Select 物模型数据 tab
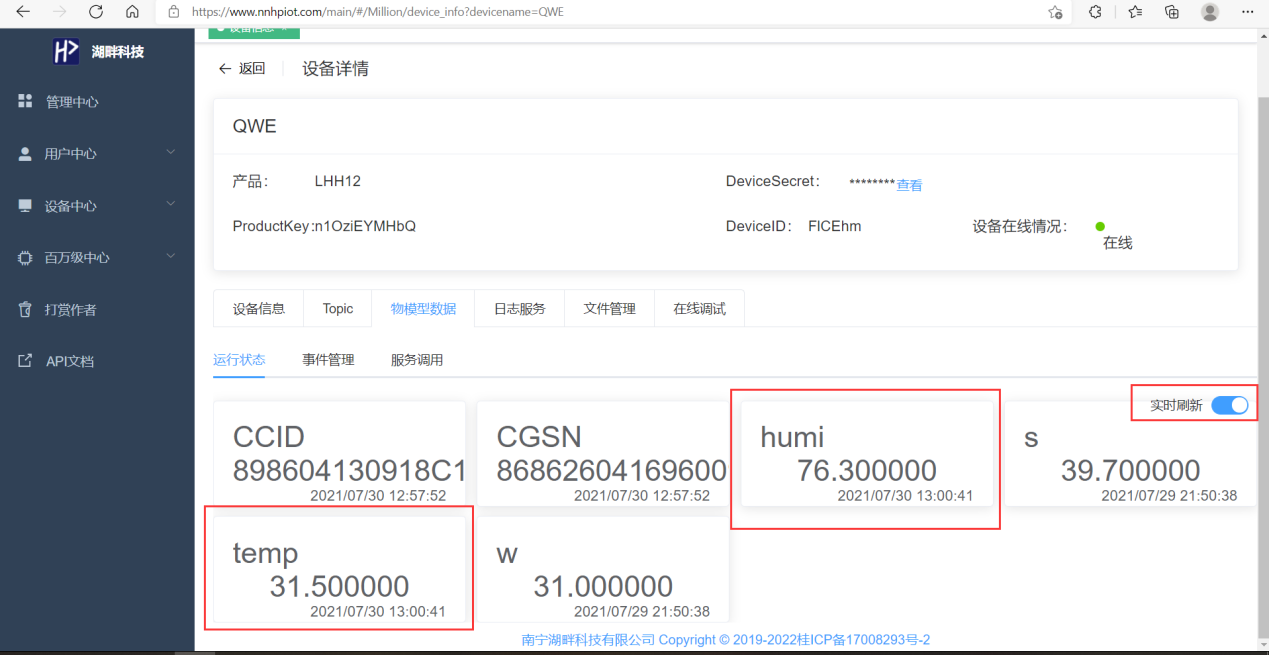Viewport: 1269px width, 655px height. pyautogui.click(x=424, y=309)
